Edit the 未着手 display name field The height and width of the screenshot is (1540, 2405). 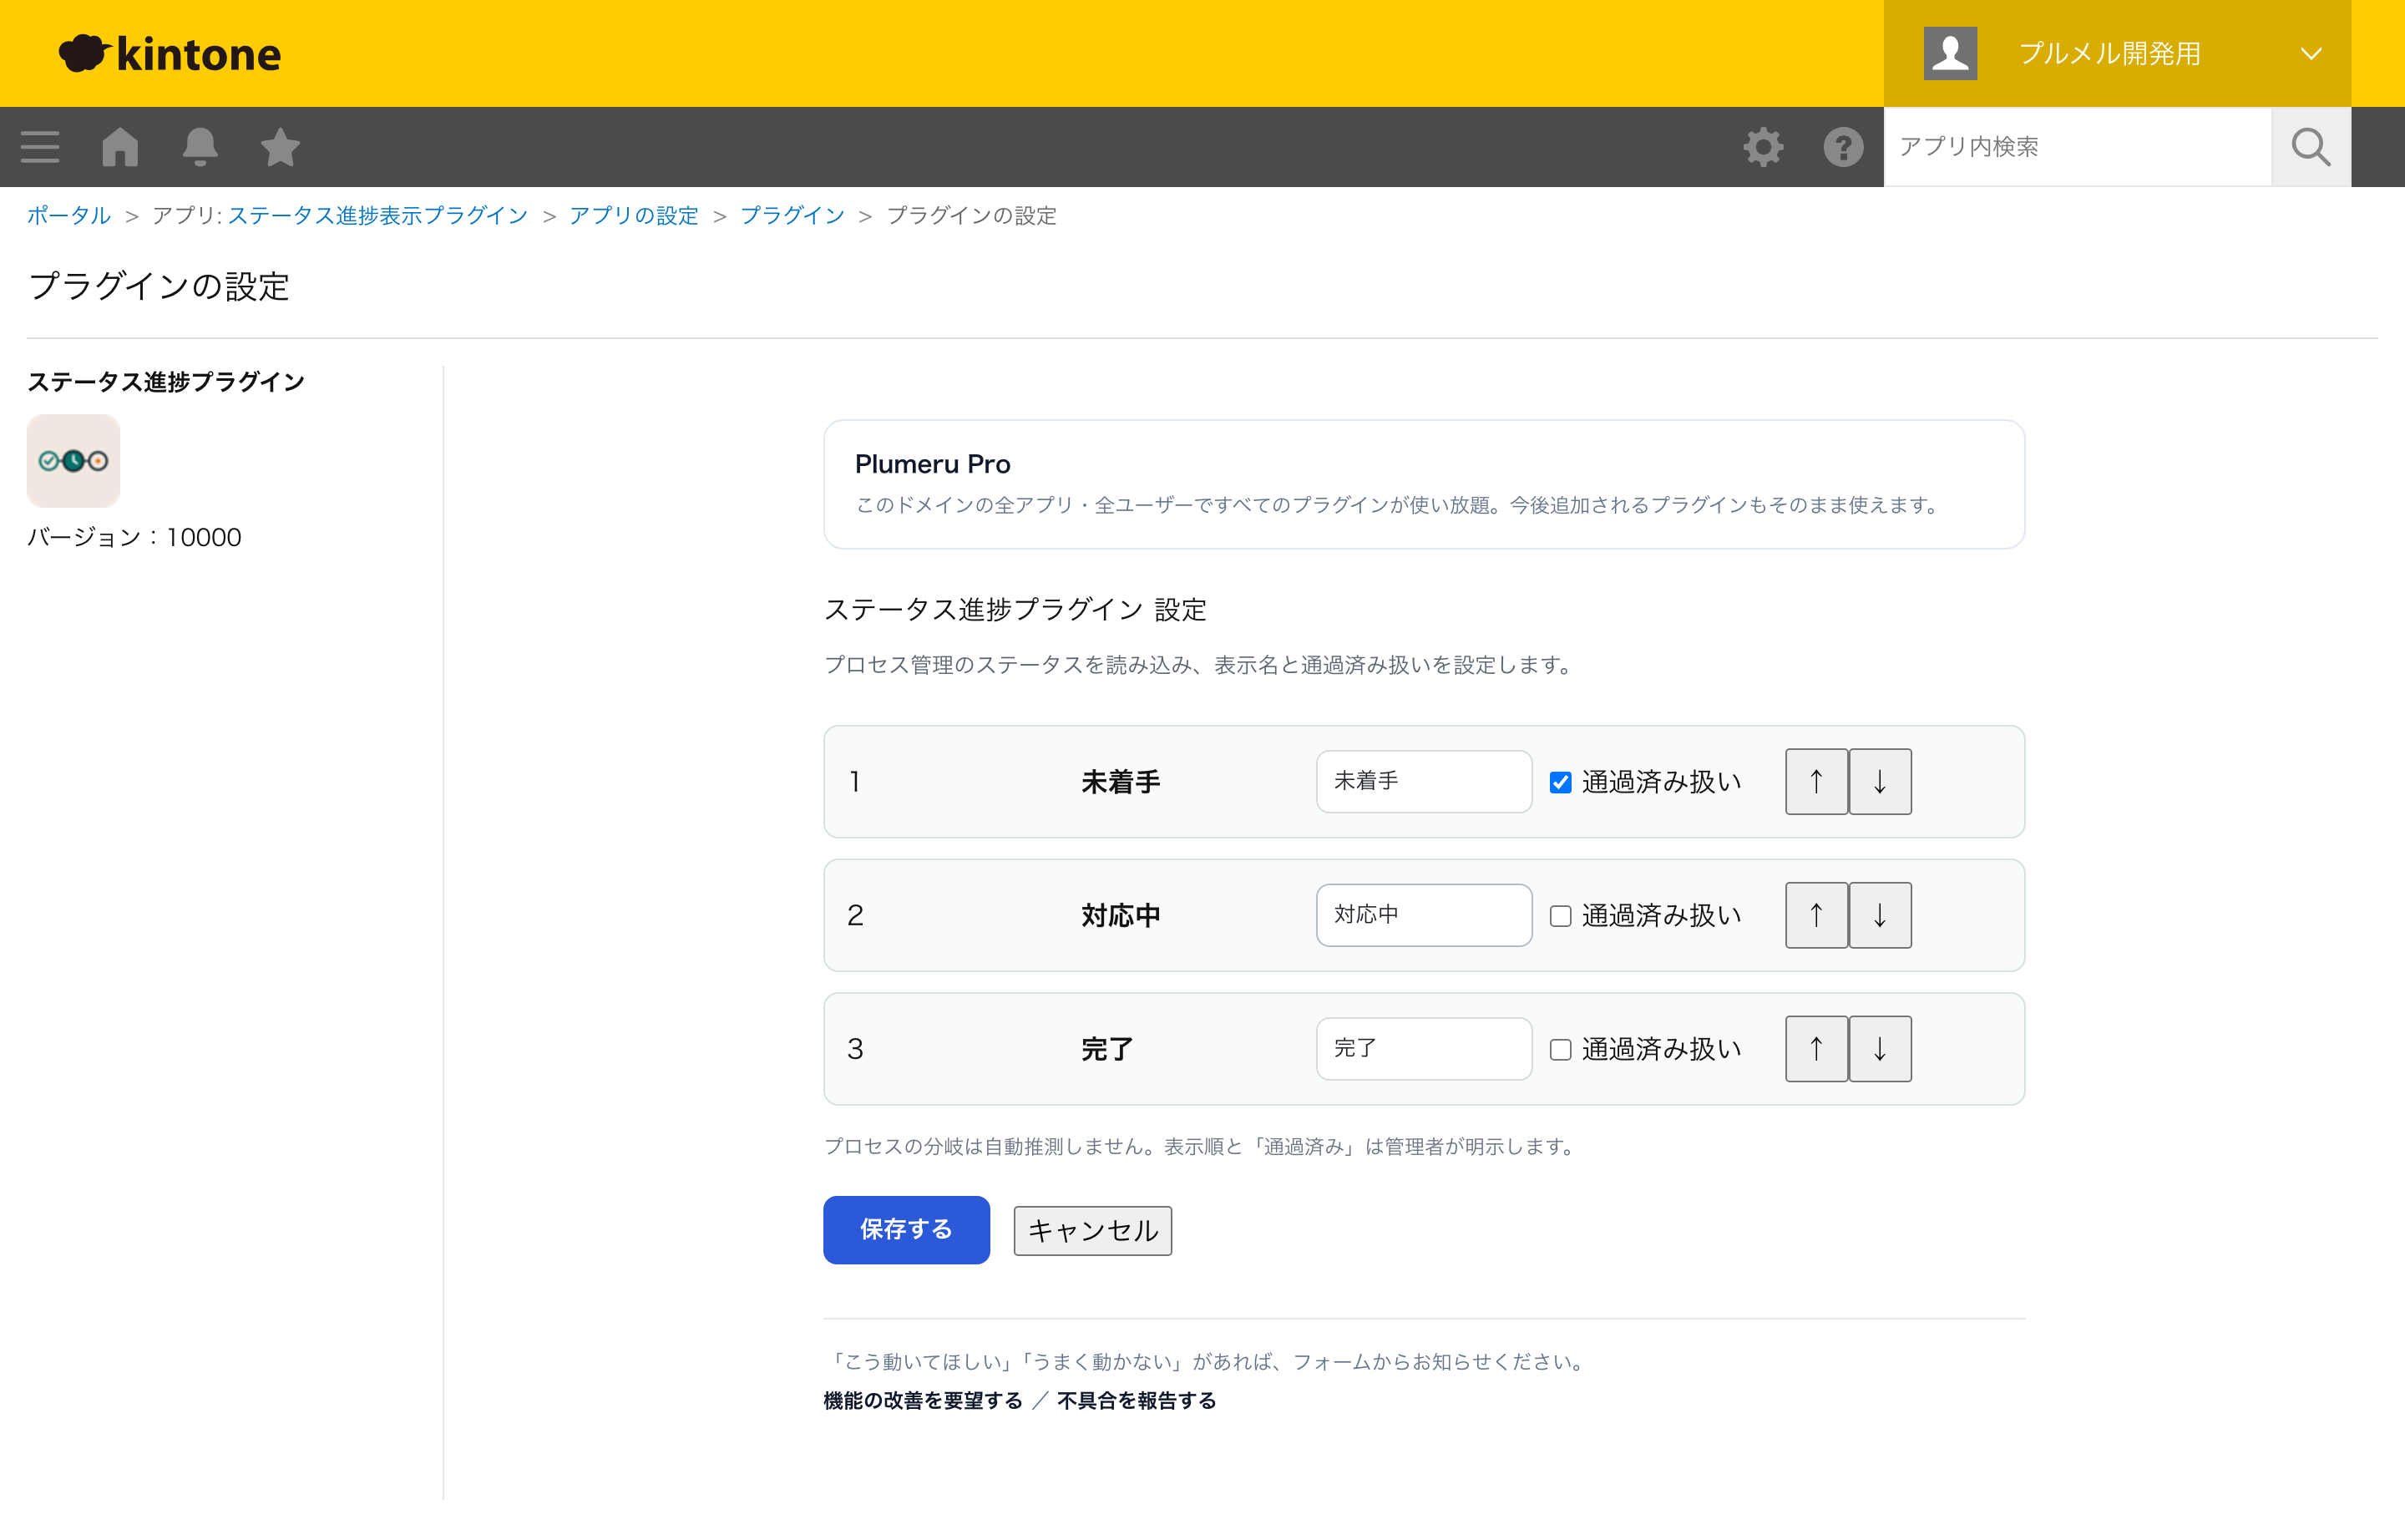click(1424, 781)
